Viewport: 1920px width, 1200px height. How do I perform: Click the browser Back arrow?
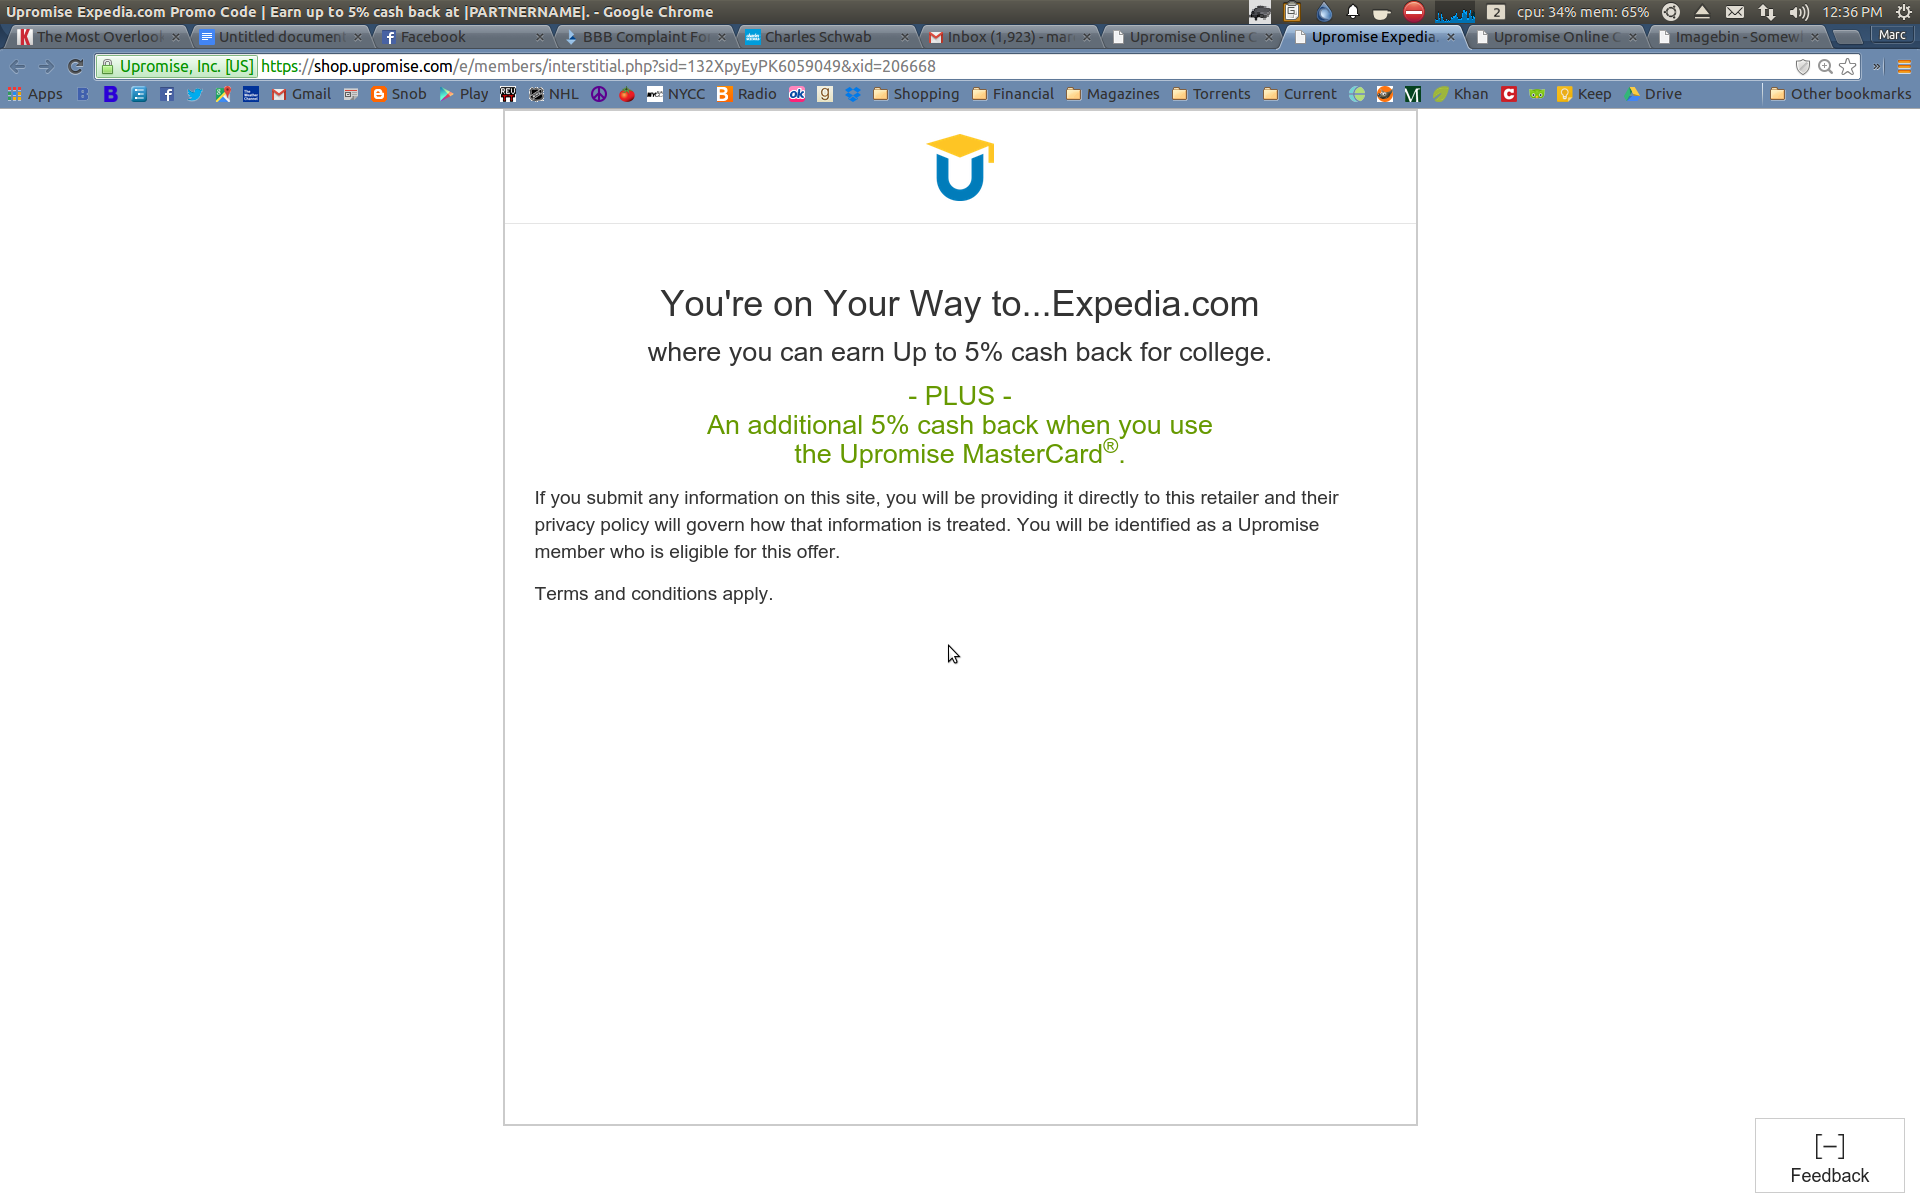coord(18,67)
